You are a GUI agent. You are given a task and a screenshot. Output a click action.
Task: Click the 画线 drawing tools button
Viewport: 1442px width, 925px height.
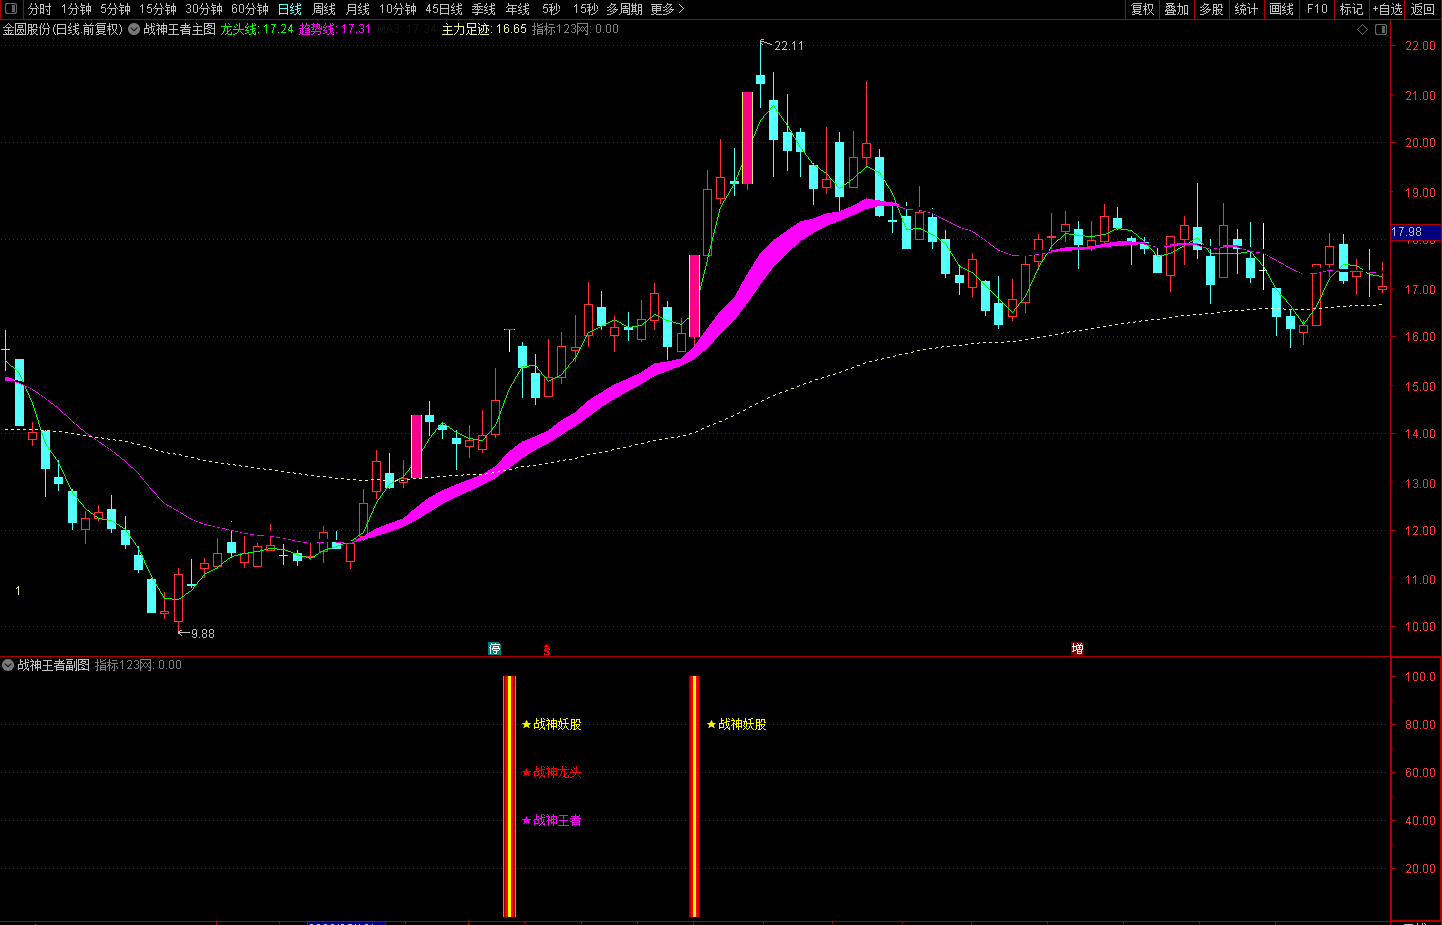tap(1282, 9)
